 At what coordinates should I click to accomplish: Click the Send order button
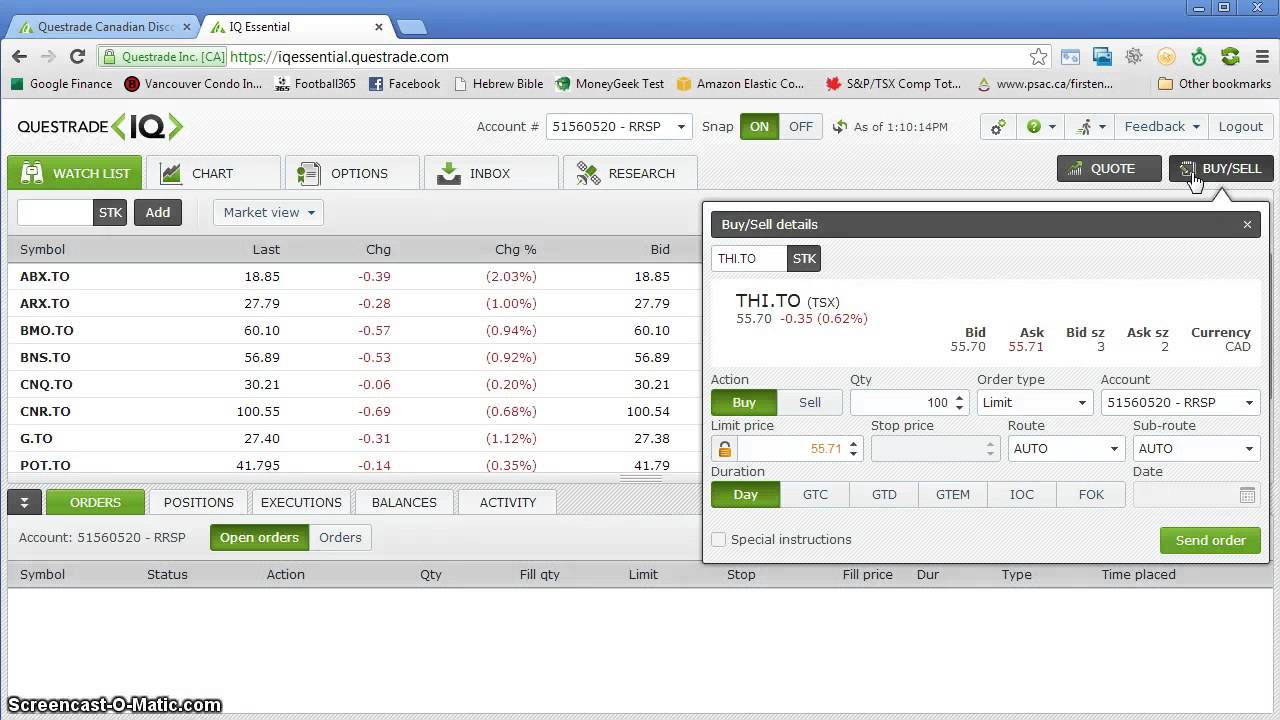tap(1210, 541)
